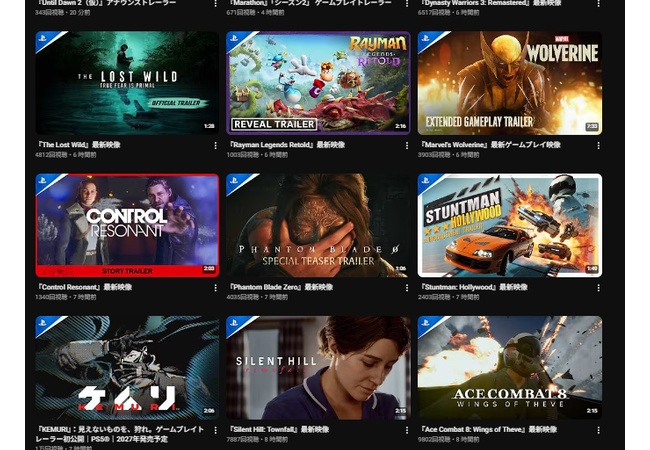The height and width of the screenshot is (450, 650).
Task: Click the 4035回視聴 view count under Phantom Blade
Action: (243, 297)
